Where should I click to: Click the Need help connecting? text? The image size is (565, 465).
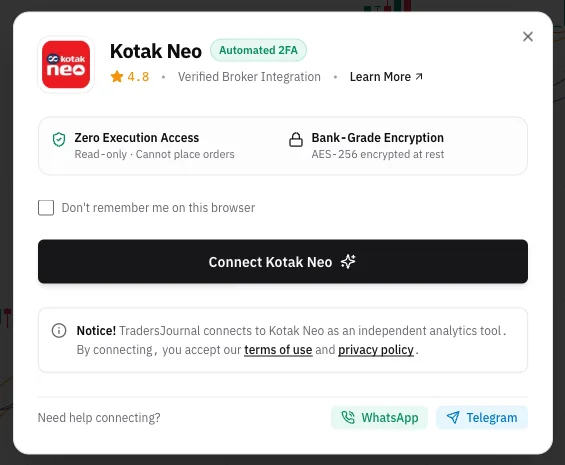[99, 417]
